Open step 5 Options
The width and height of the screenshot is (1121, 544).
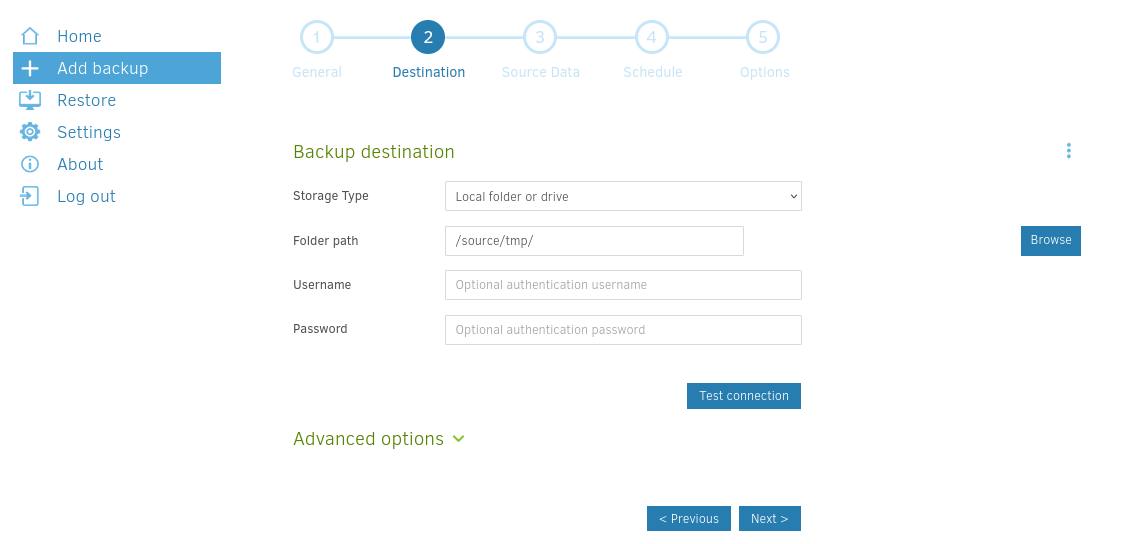pyautogui.click(x=763, y=38)
